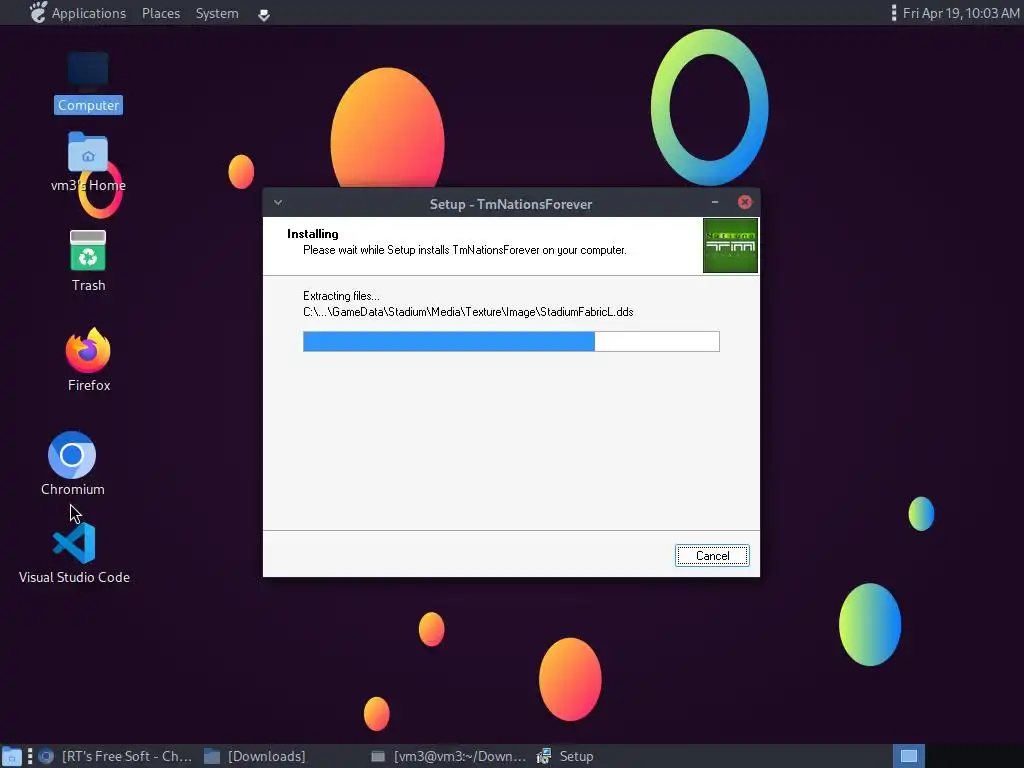
Task: Click the 'Extracting files...' status text
Action: [x=341, y=296]
